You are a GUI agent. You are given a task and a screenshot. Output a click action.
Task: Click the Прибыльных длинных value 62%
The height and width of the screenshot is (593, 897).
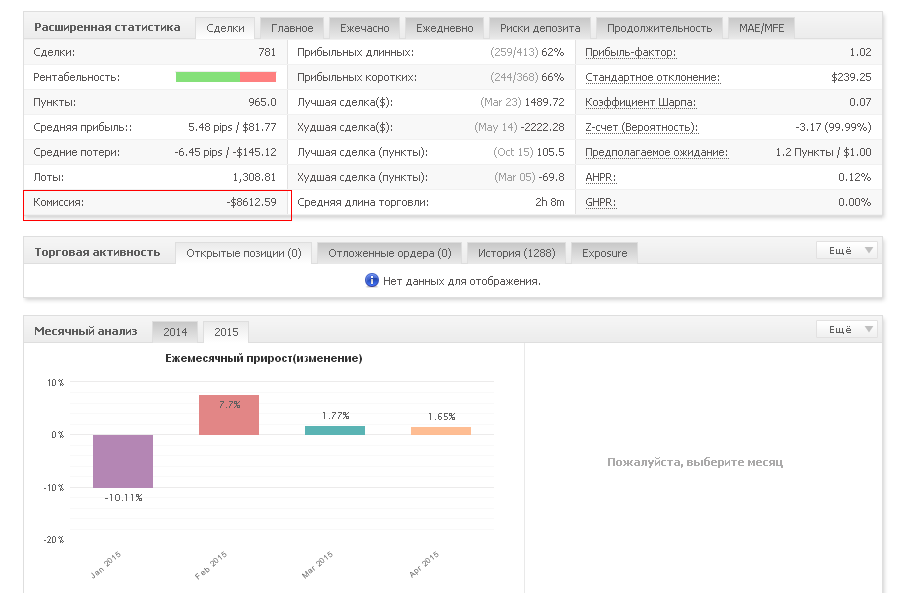tap(553, 53)
